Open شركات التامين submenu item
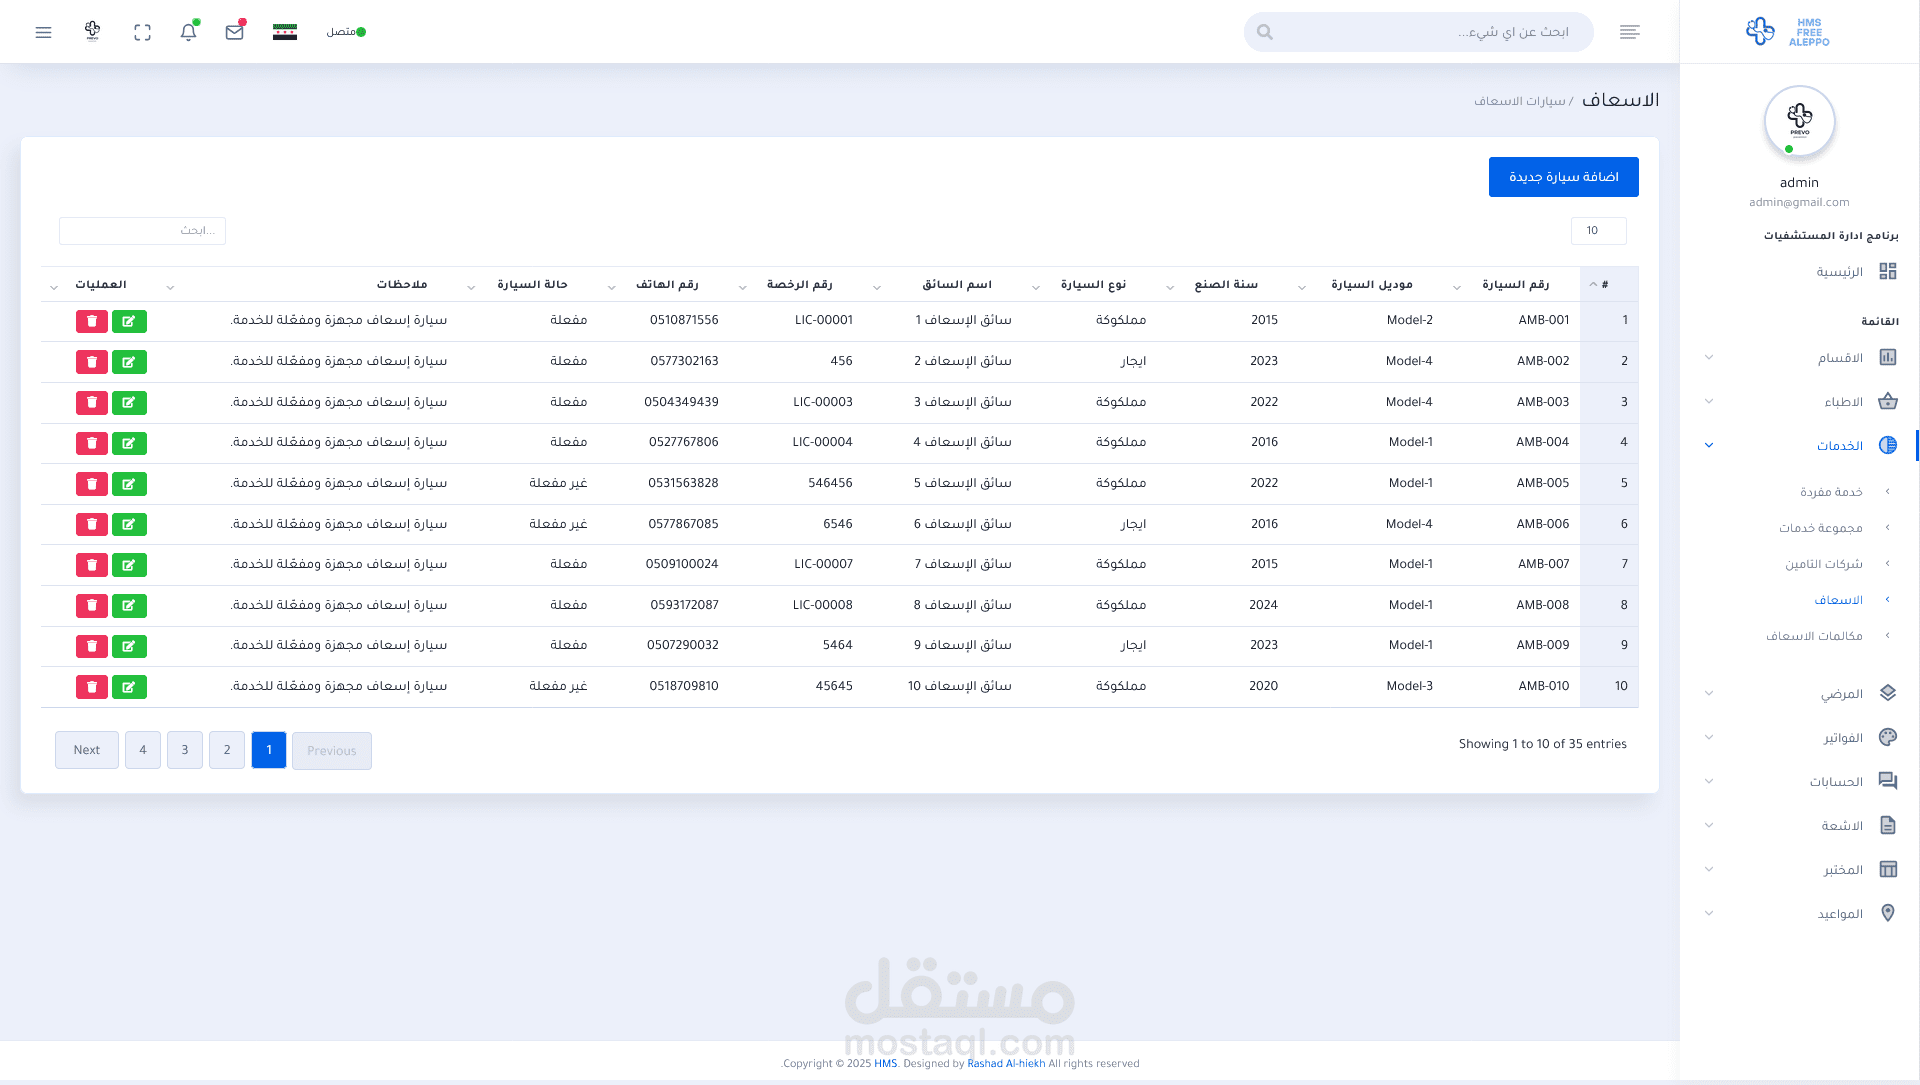The height and width of the screenshot is (1085, 1920). (x=1823, y=564)
